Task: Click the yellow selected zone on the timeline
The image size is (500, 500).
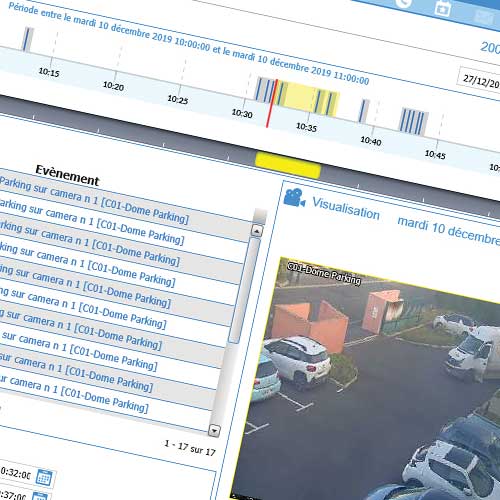Action: click(307, 99)
